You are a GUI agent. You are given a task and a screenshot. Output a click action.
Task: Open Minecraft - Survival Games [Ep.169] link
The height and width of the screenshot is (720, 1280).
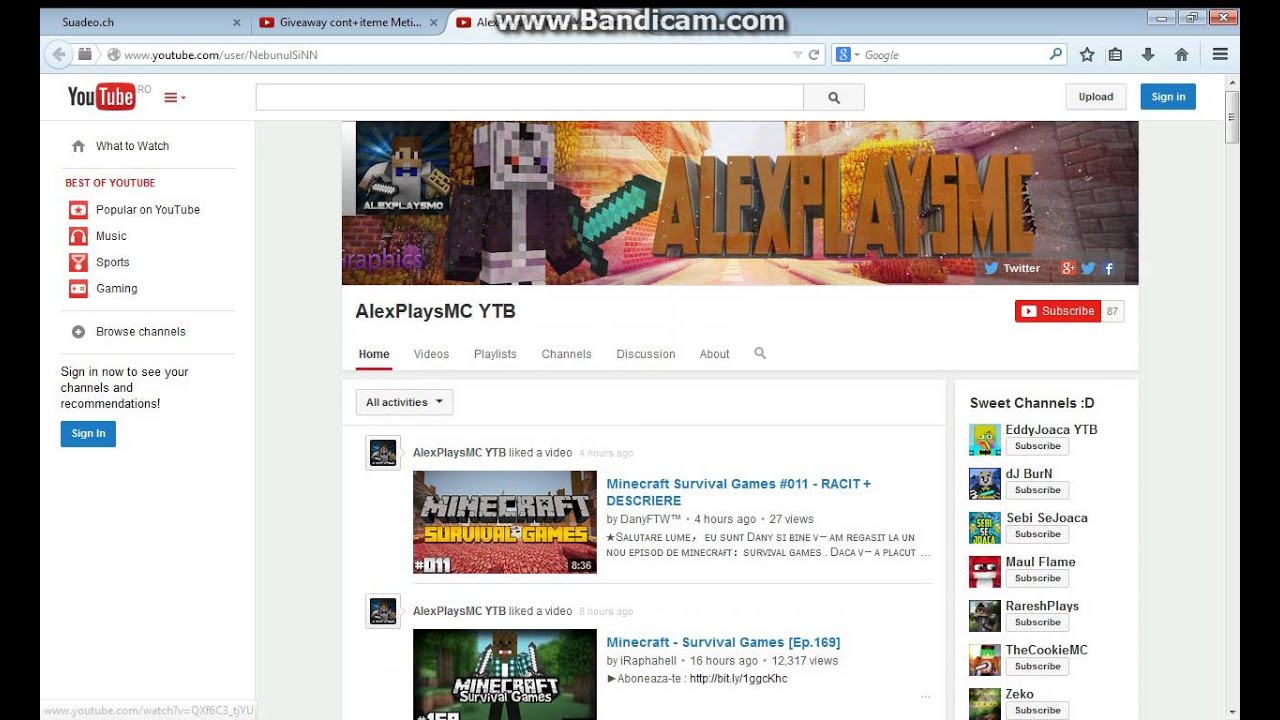pyautogui.click(x=723, y=642)
